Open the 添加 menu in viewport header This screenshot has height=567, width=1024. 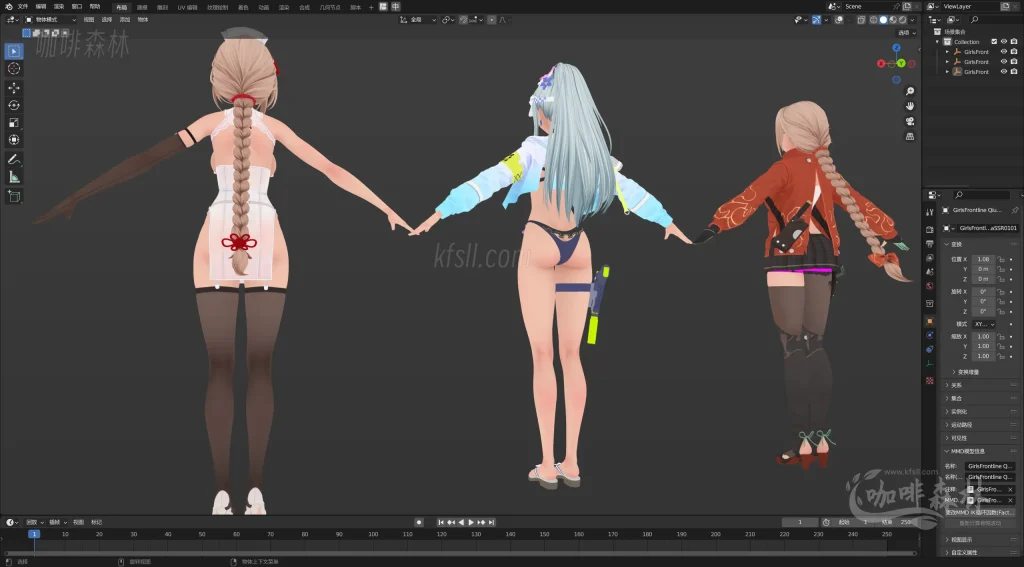tap(125, 20)
